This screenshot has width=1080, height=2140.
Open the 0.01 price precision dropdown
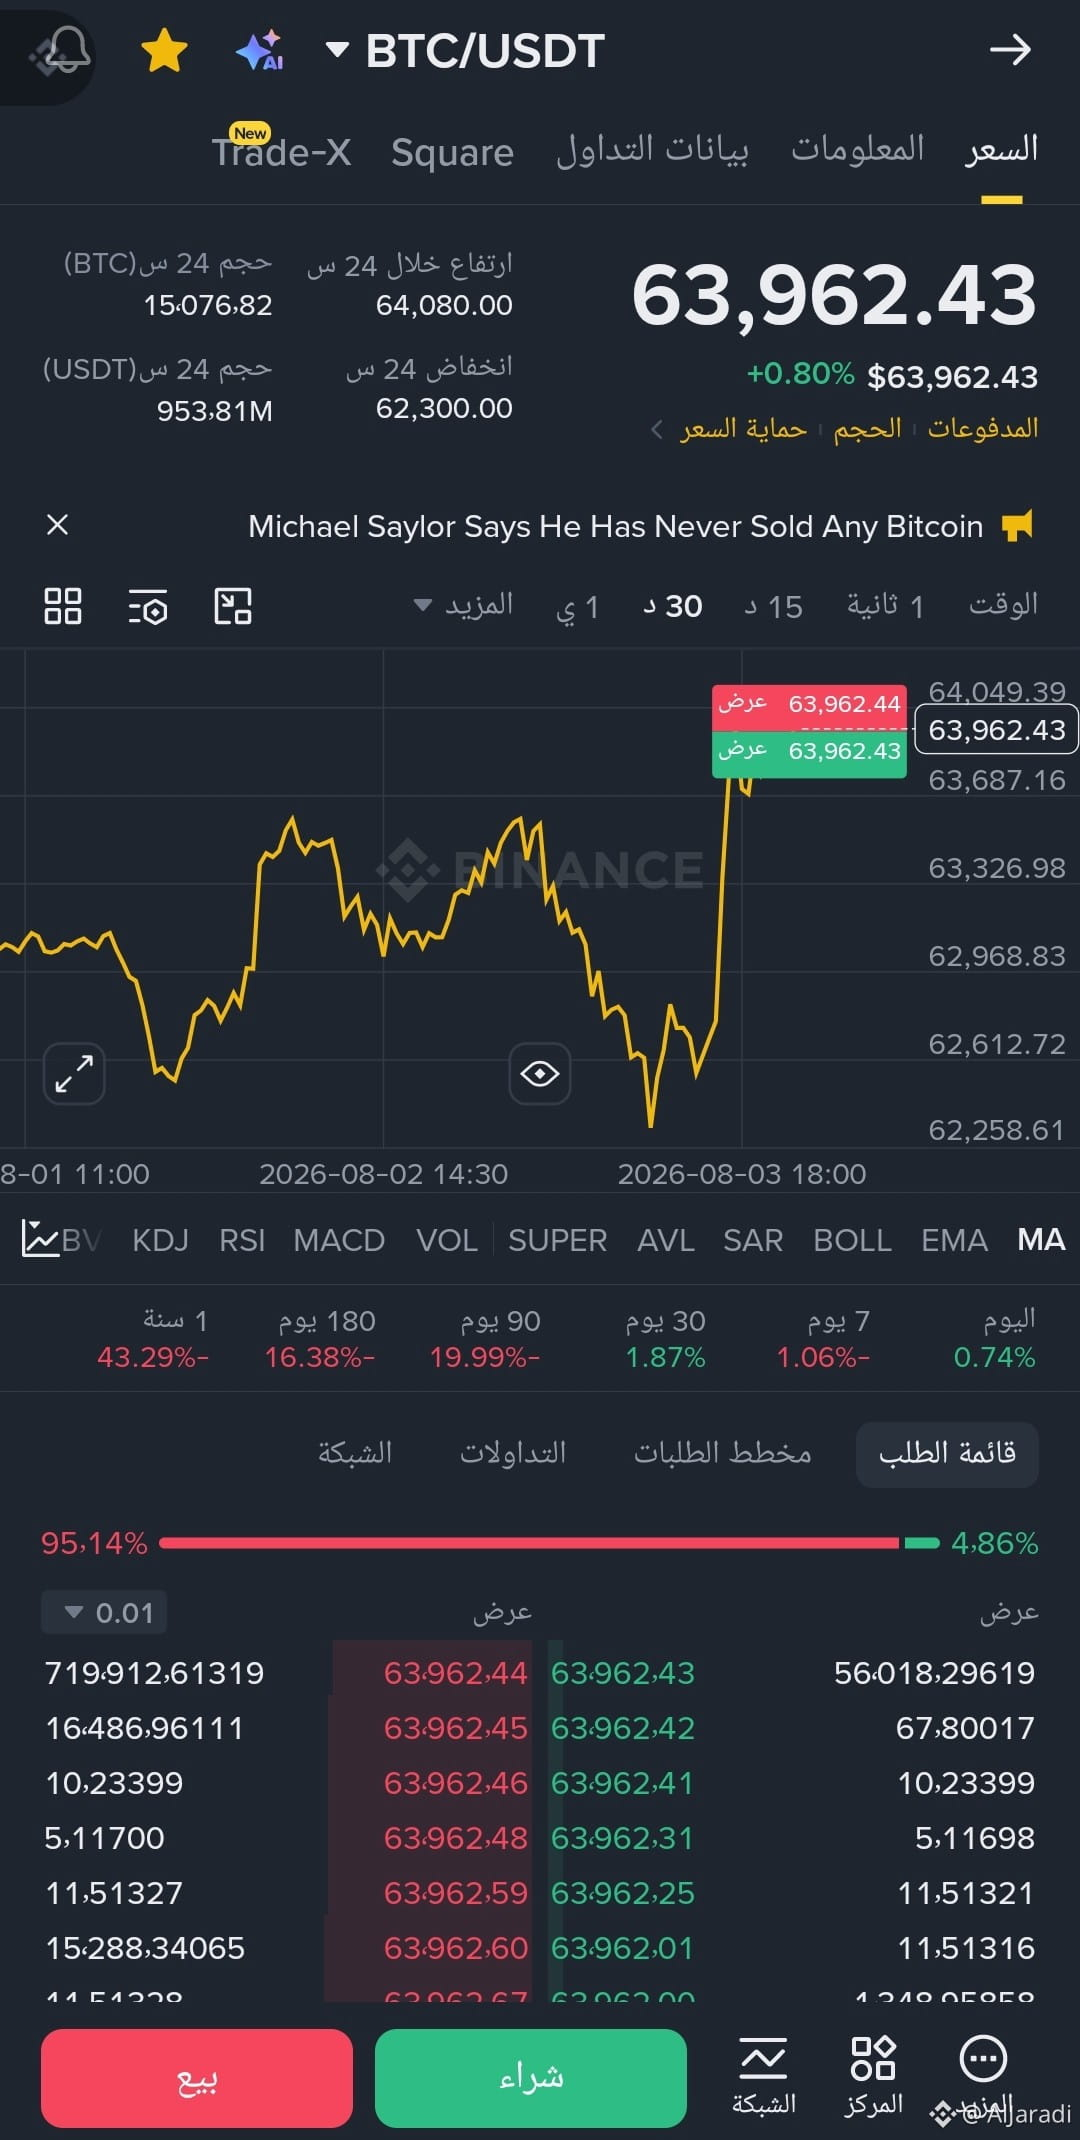pyautogui.click(x=104, y=1612)
